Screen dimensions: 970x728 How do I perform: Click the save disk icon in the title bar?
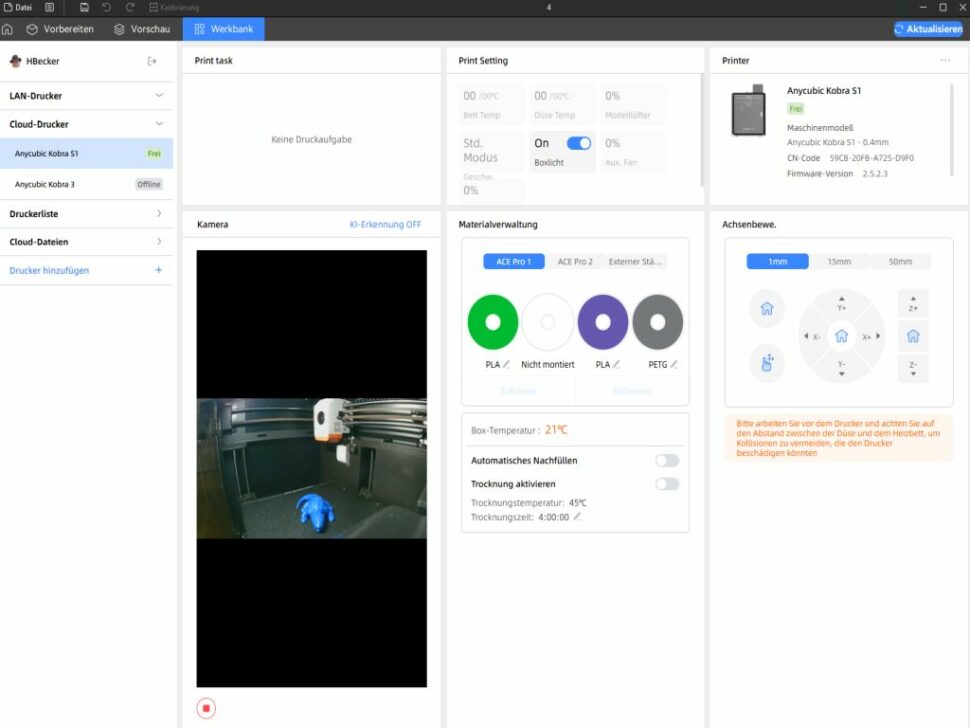[84, 7]
